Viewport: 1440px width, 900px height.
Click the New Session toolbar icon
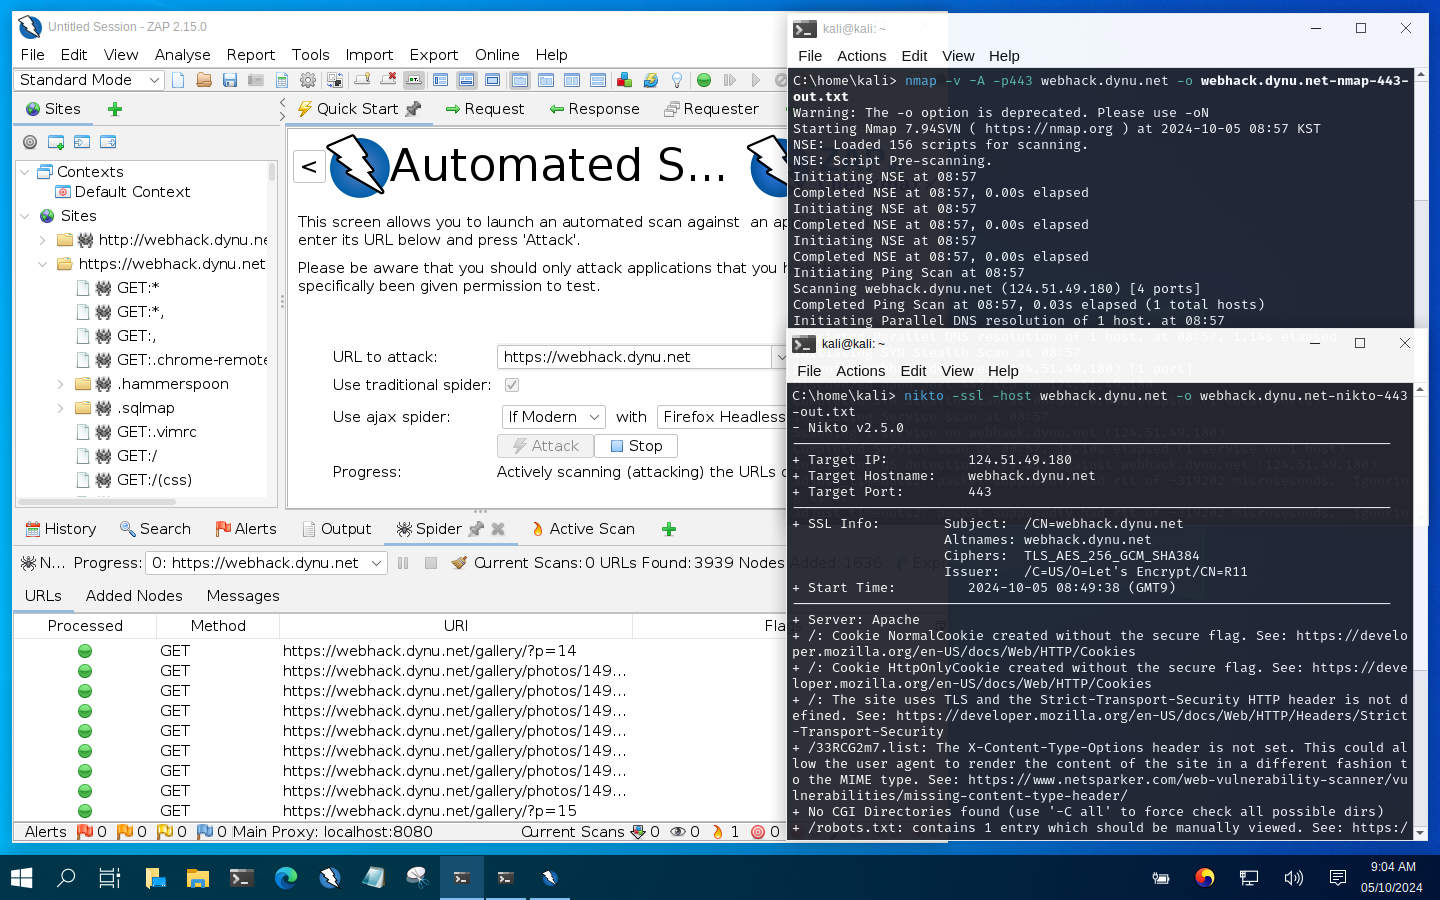pyautogui.click(x=178, y=80)
